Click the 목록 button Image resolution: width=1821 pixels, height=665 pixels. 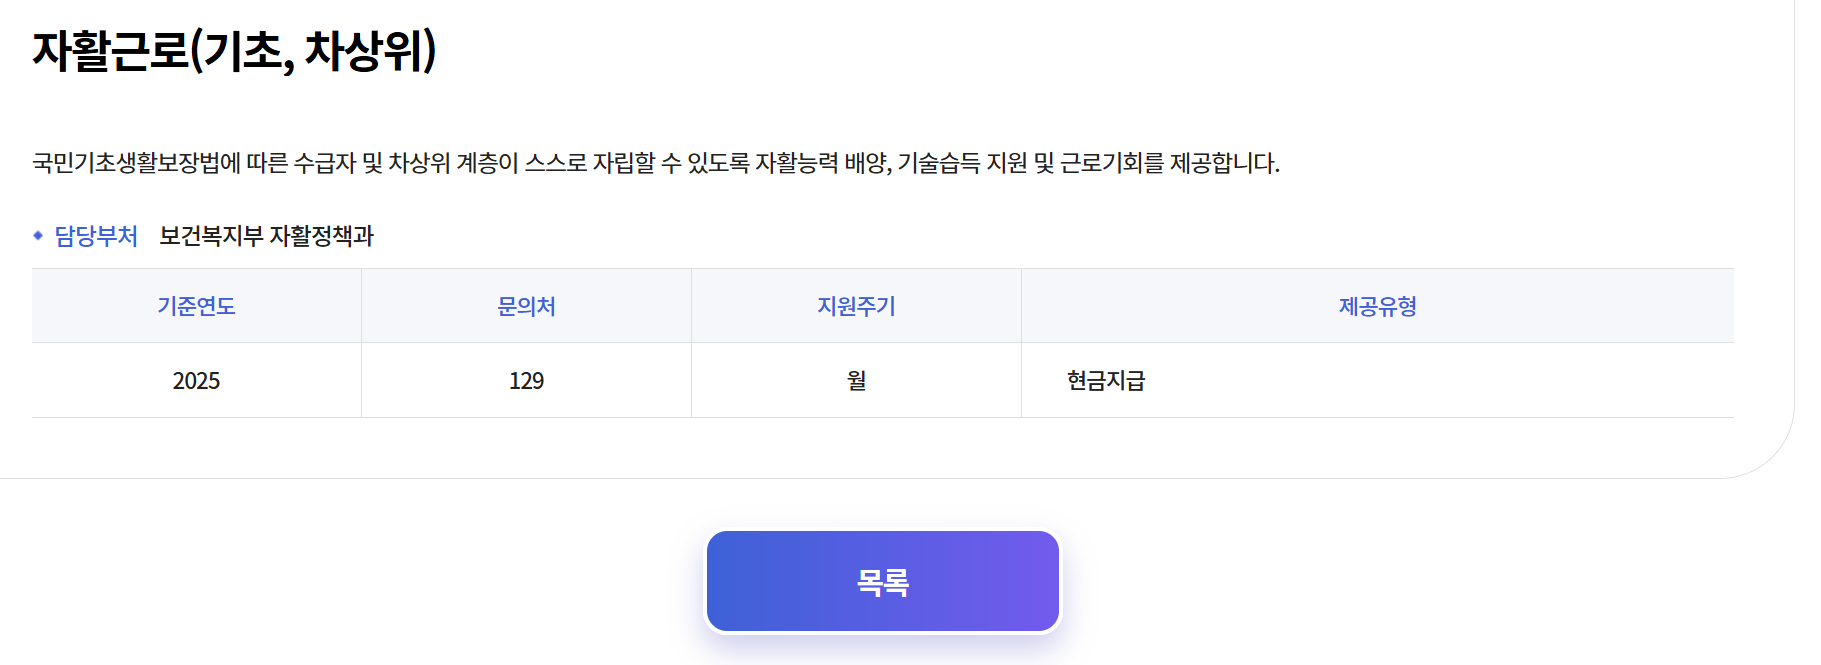tap(882, 581)
